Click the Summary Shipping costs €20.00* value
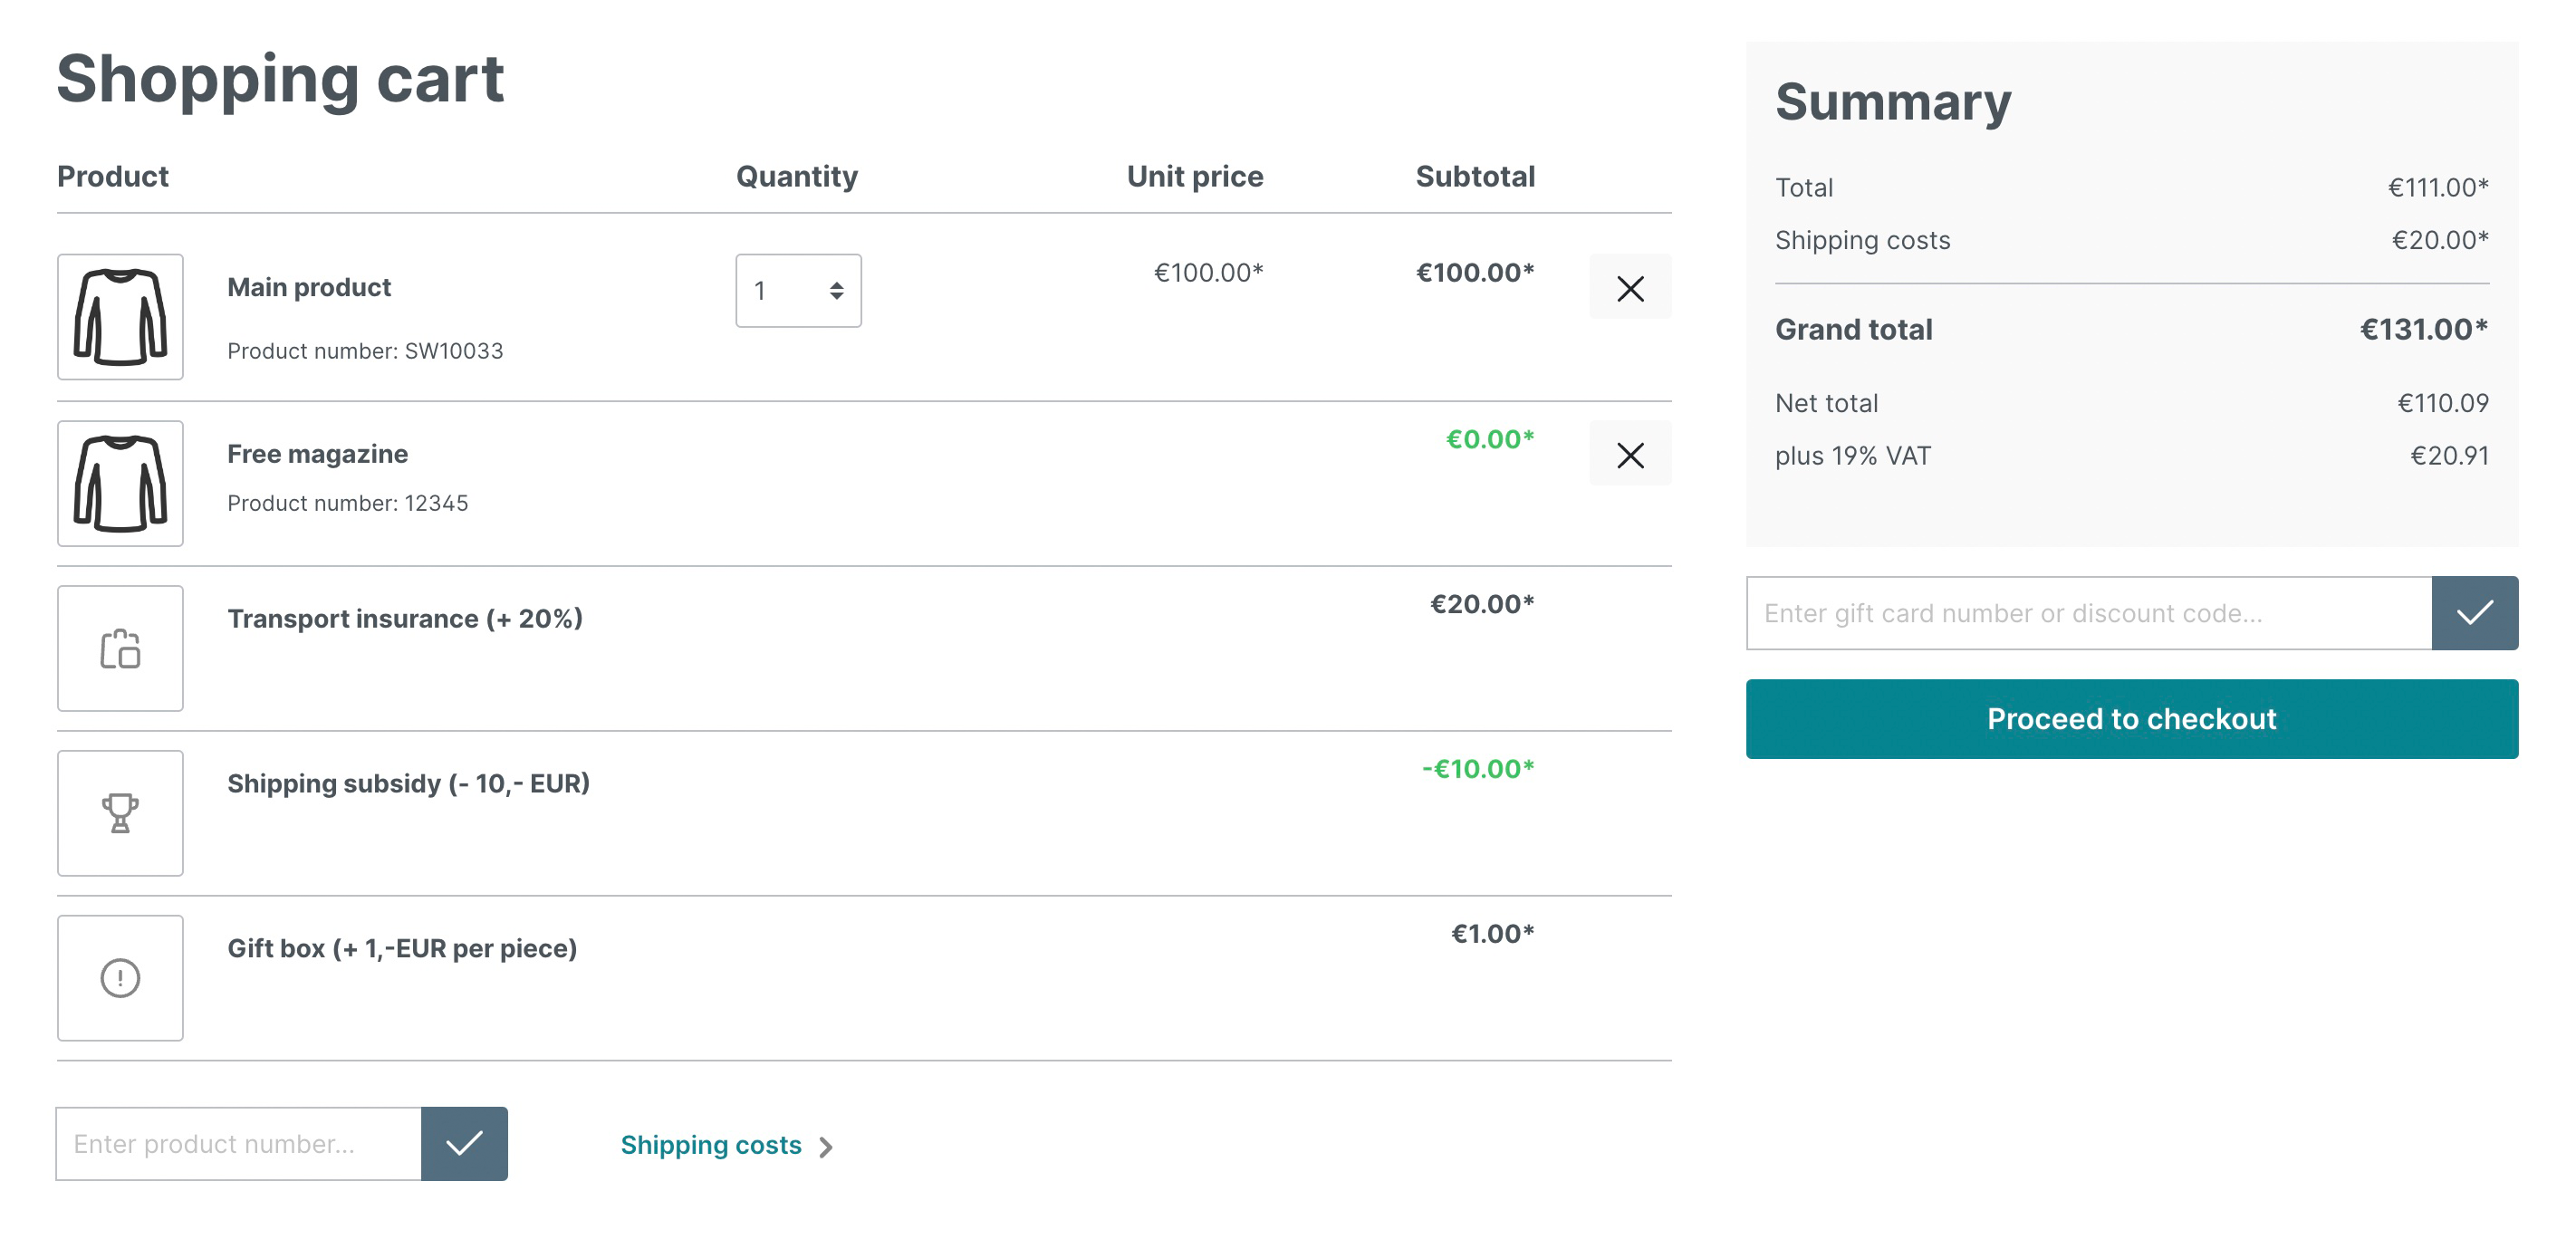This screenshot has width=2576, height=1239. click(x=2440, y=240)
